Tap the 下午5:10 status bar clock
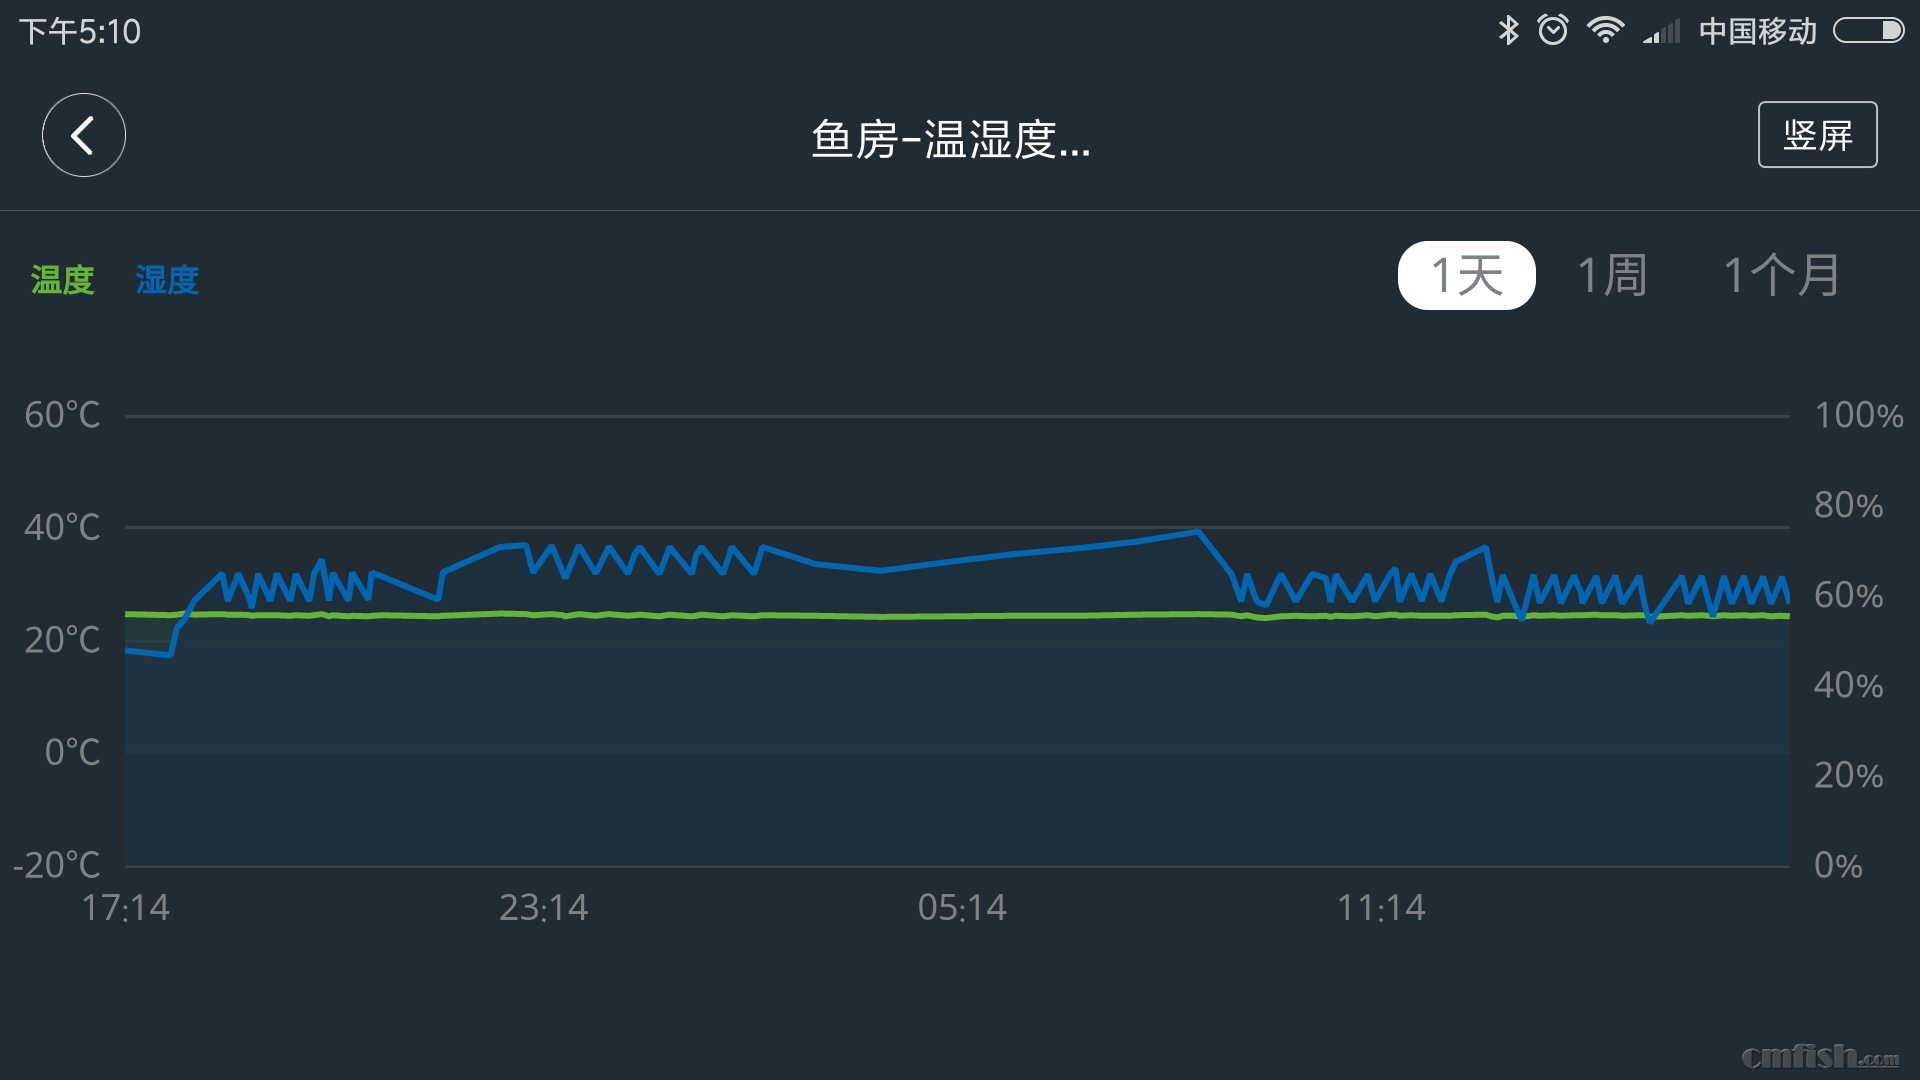Viewport: 1920px width, 1080px height. 80,32
